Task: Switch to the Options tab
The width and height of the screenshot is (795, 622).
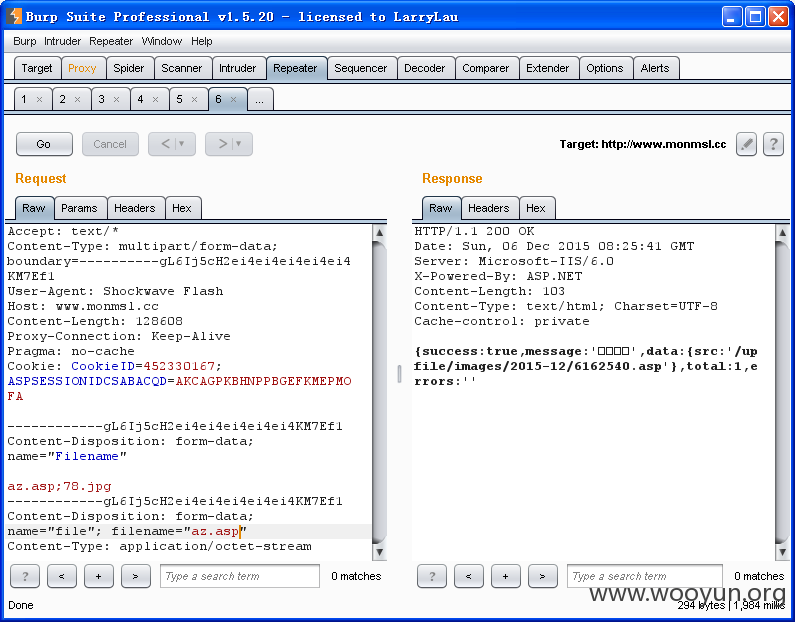Action: [x=604, y=68]
